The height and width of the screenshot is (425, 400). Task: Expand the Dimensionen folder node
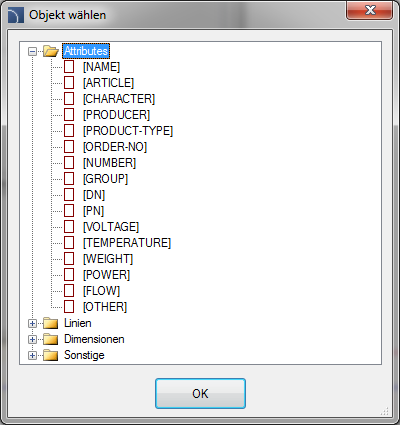(32, 339)
